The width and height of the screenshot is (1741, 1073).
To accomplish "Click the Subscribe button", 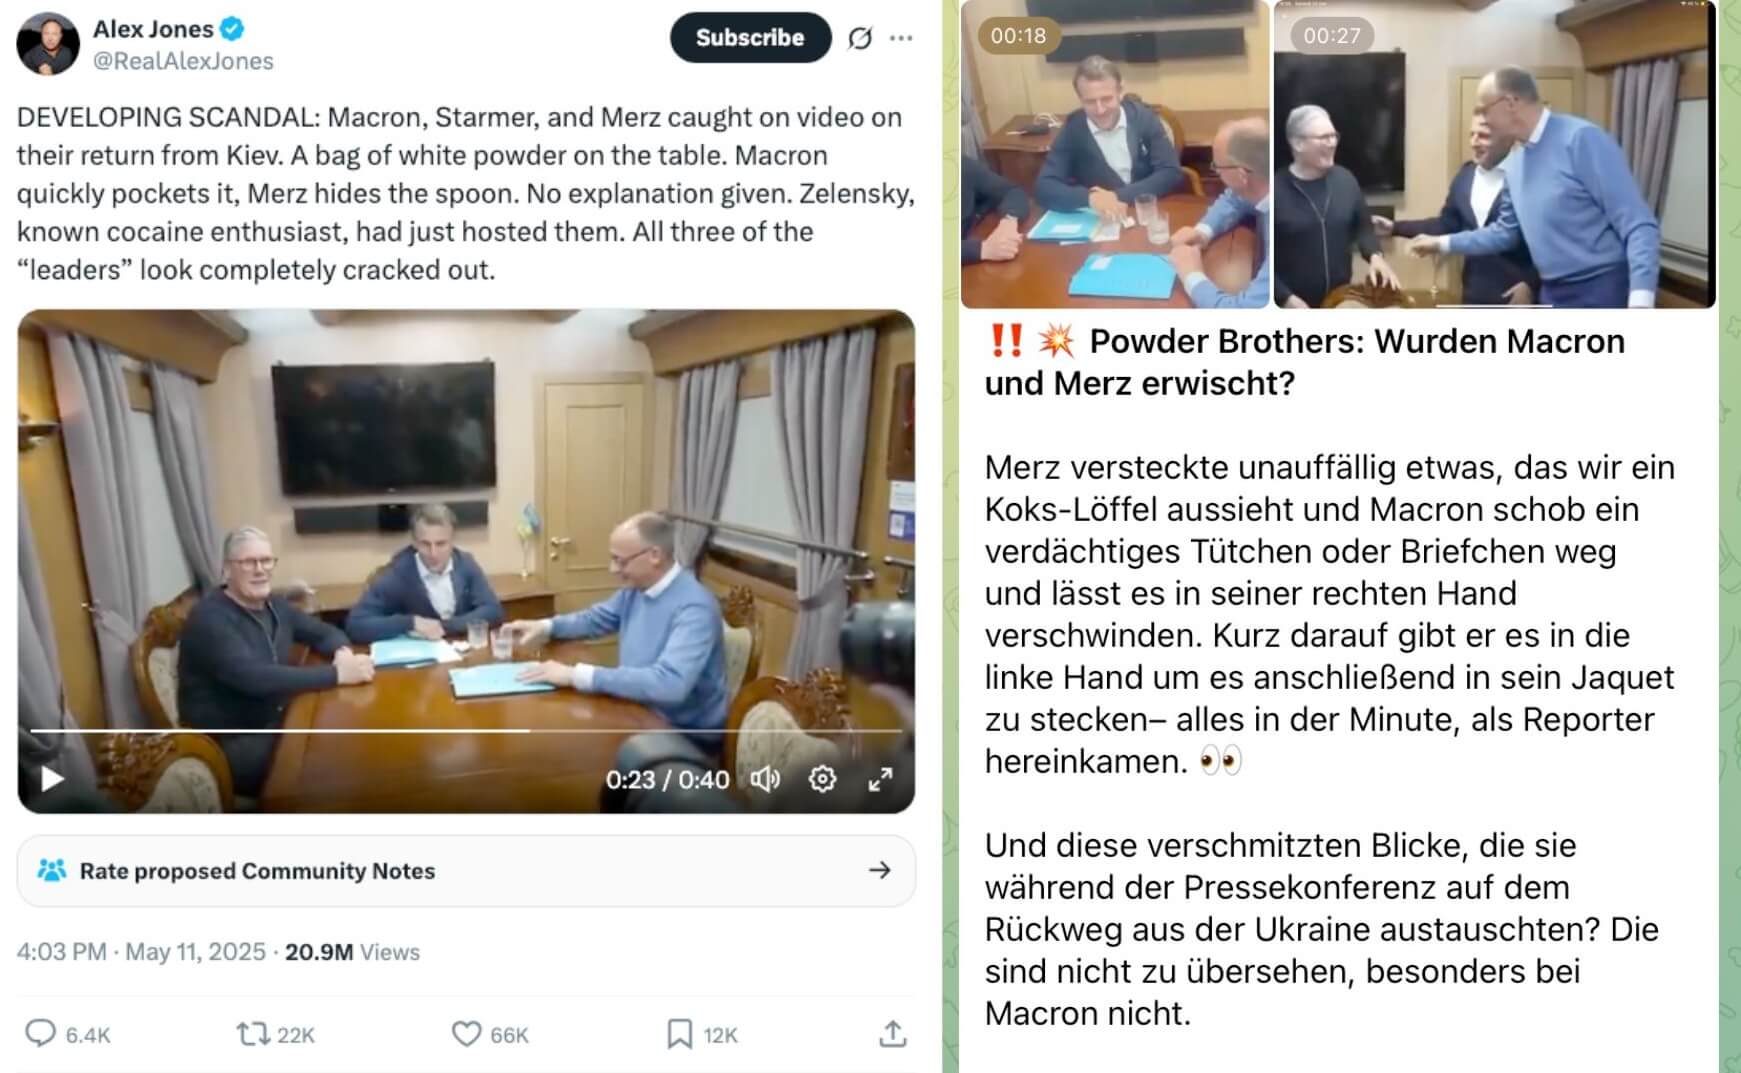I will (x=750, y=38).
